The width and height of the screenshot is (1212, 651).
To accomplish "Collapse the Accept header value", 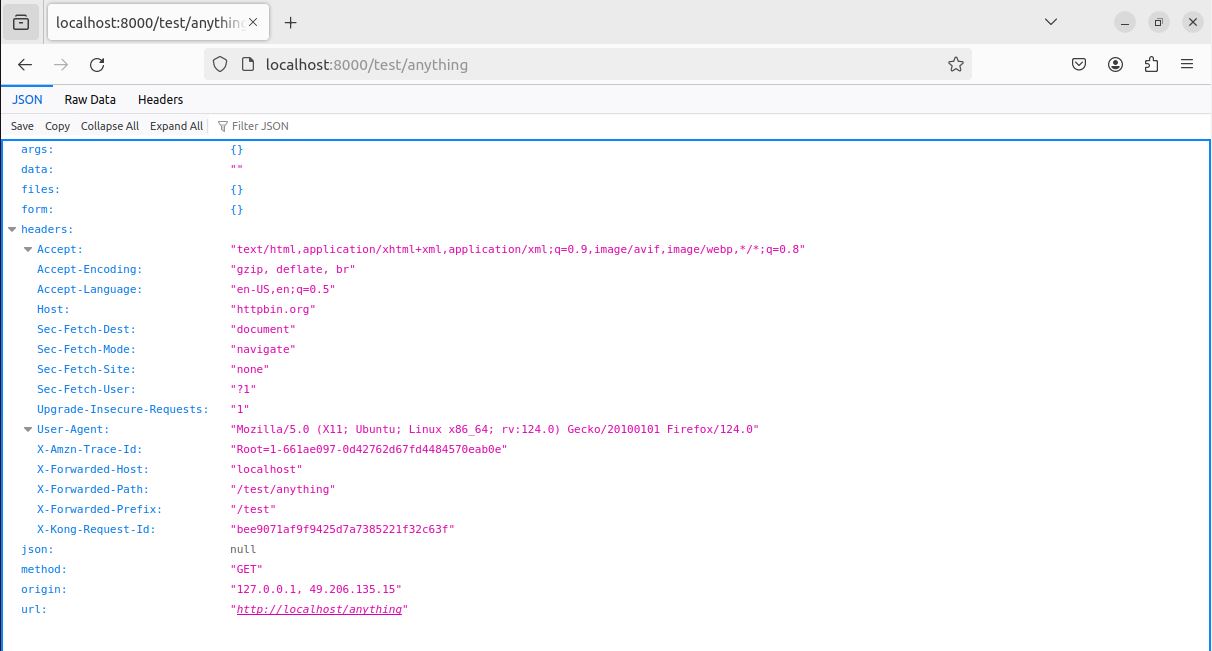I will tap(29, 249).
